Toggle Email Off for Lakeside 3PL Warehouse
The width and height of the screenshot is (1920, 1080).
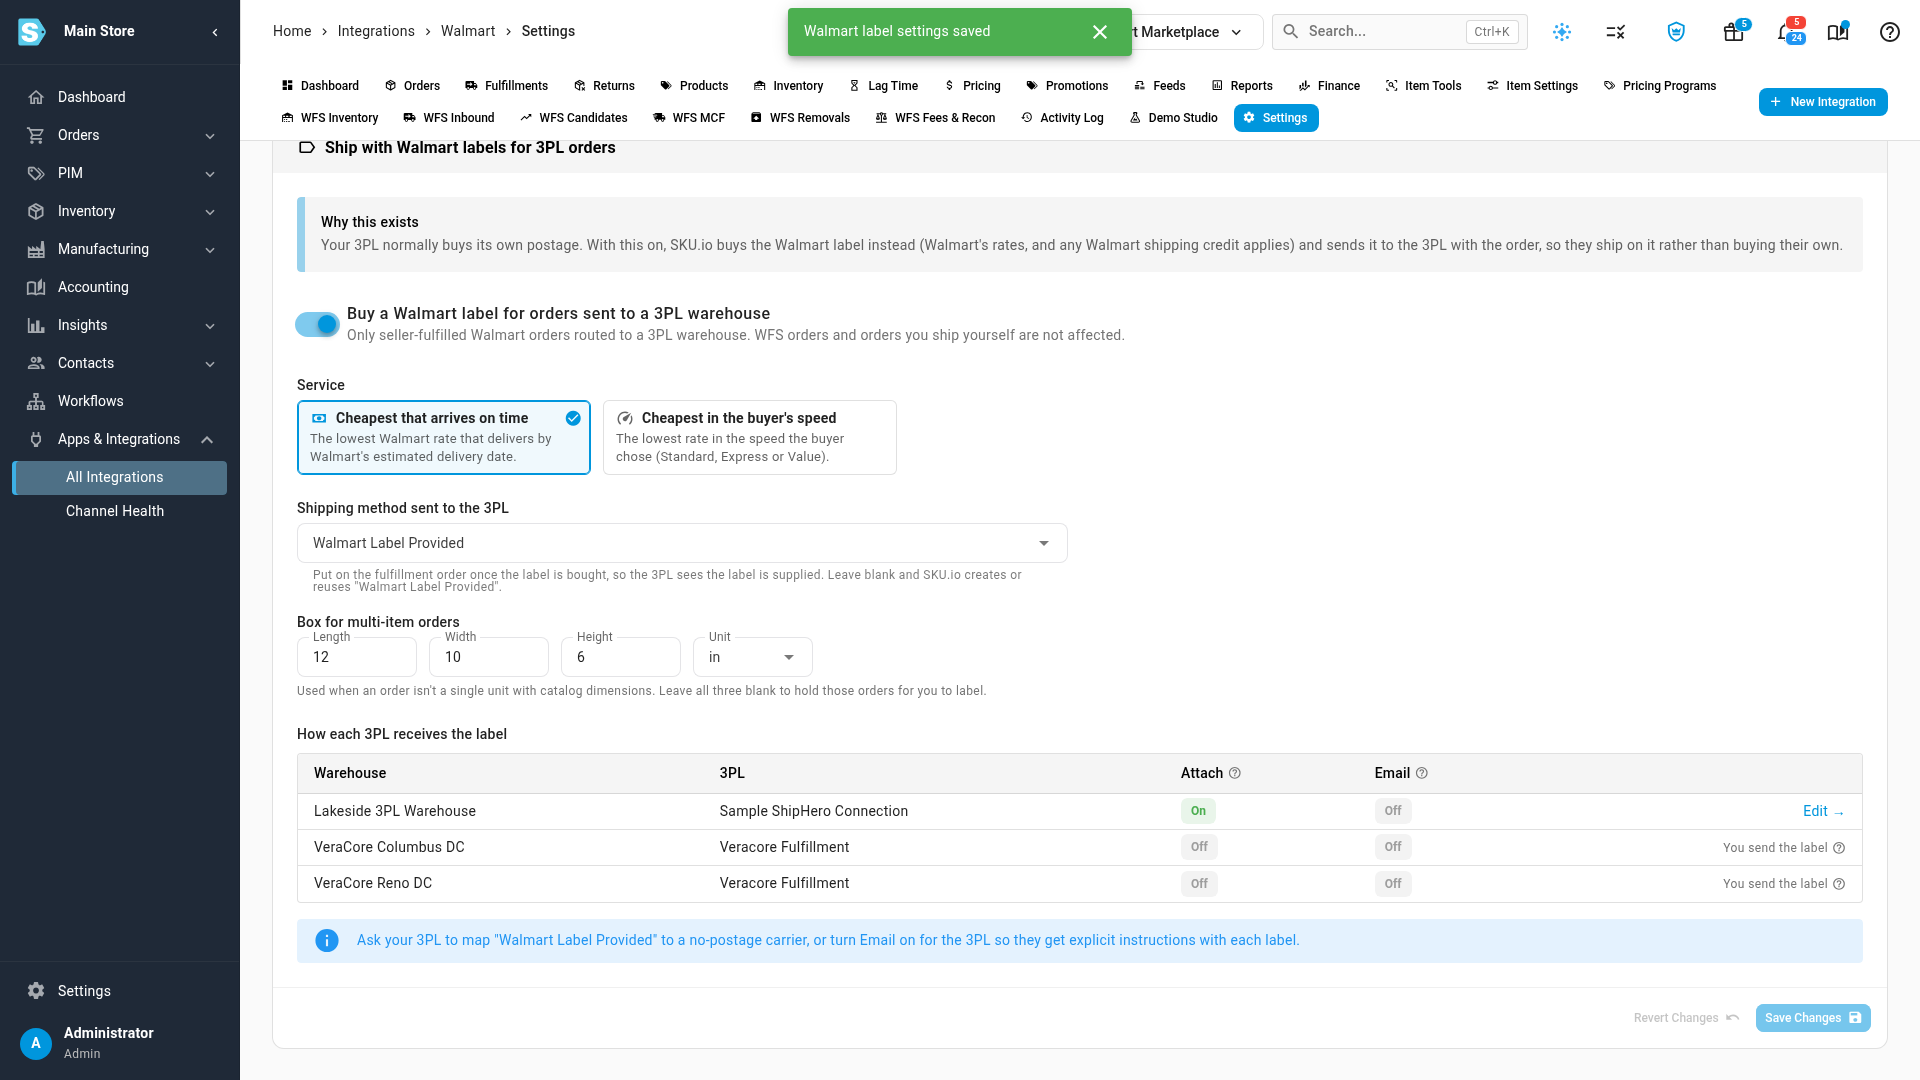1393,811
